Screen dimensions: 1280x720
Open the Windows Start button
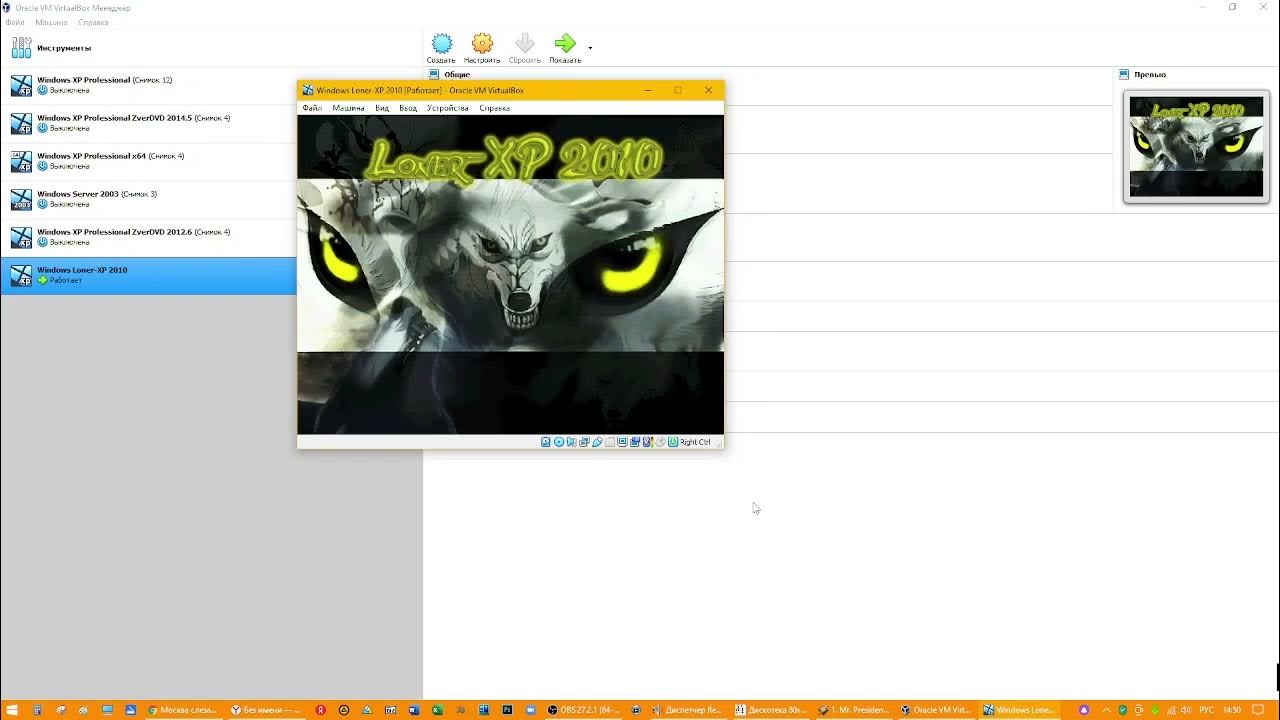[x=11, y=710]
